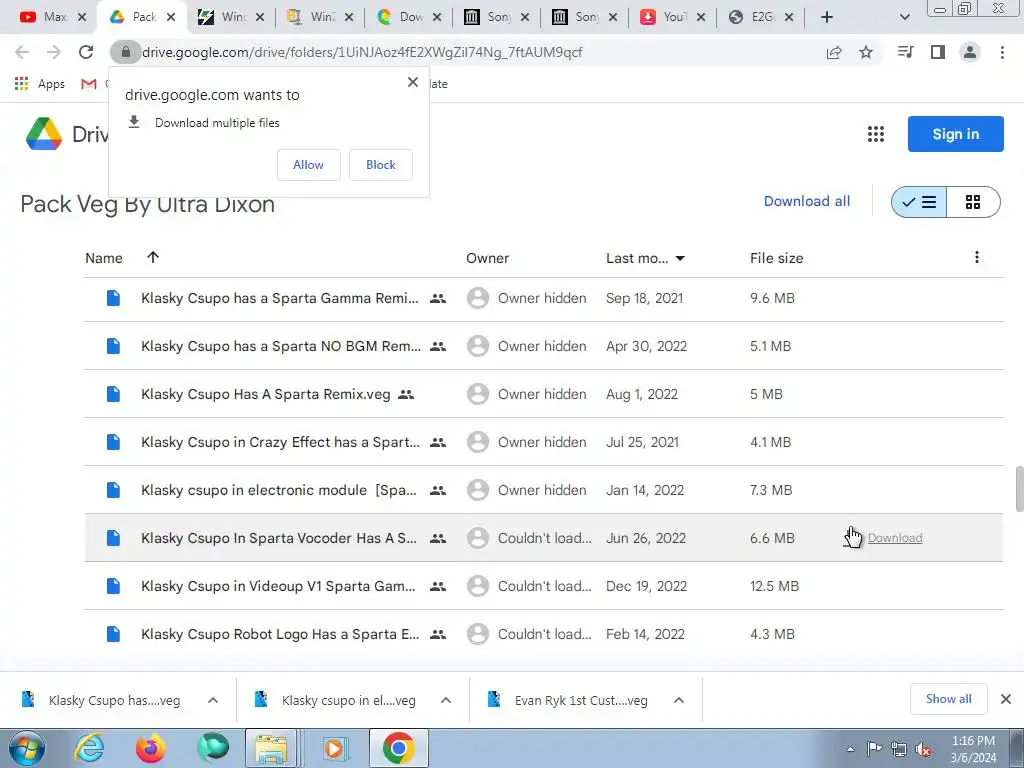Expand options for Evan Ryk 1st Cust....veg download
The image size is (1024, 768).
pyautogui.click(x=679, y=700)
